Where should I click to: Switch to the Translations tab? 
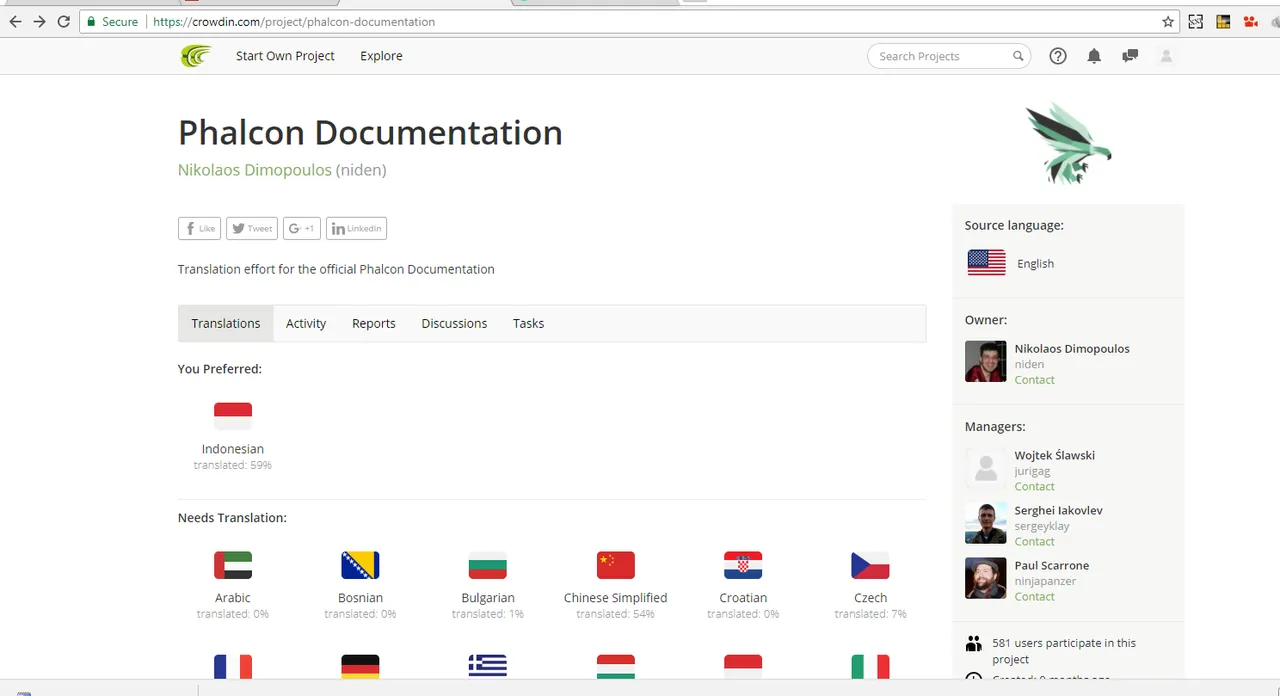pos(226,323)
